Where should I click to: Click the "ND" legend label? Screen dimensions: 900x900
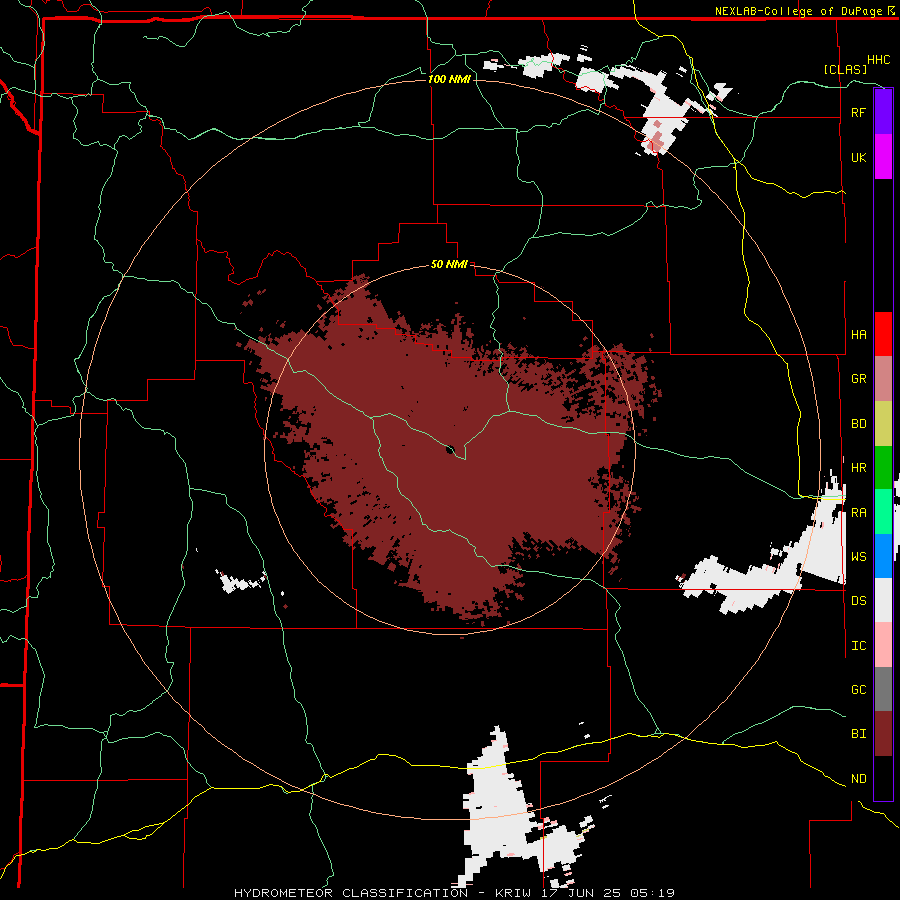[858, 778]
